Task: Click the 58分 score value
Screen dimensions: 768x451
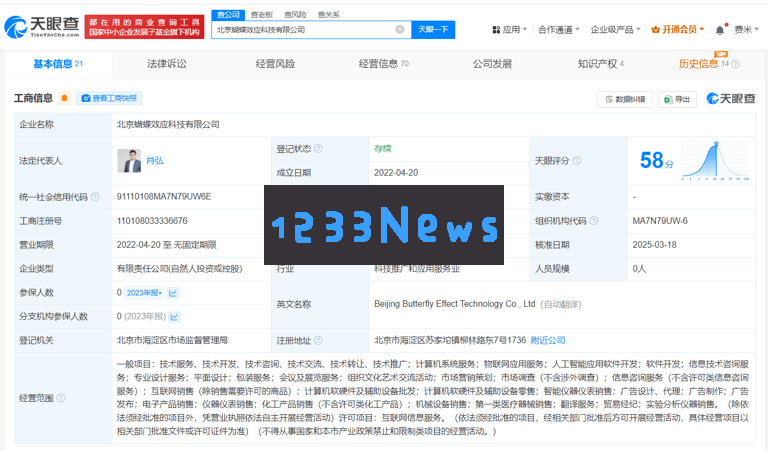Action: tap(656, 160)
